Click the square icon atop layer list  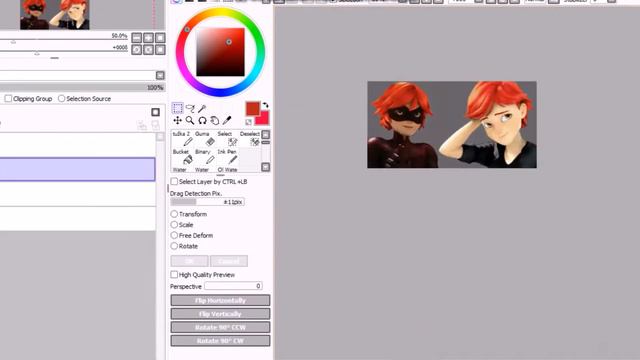pyautogui.click(x=156, y=112)
